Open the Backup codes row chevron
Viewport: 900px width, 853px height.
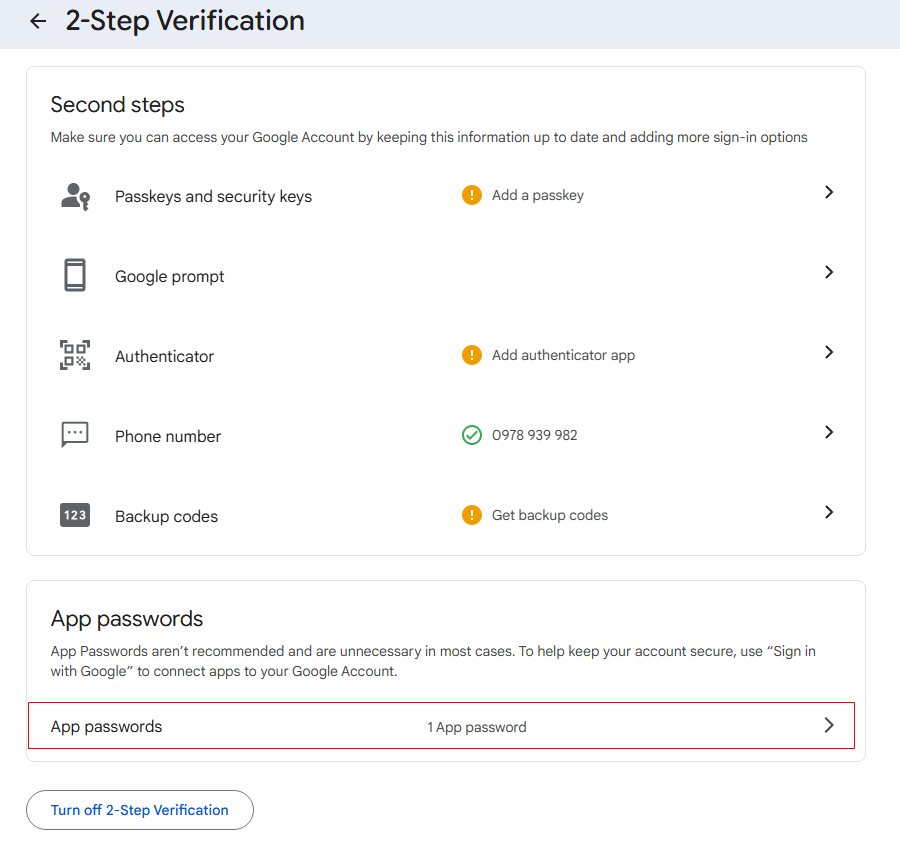(x=829, y=512)
